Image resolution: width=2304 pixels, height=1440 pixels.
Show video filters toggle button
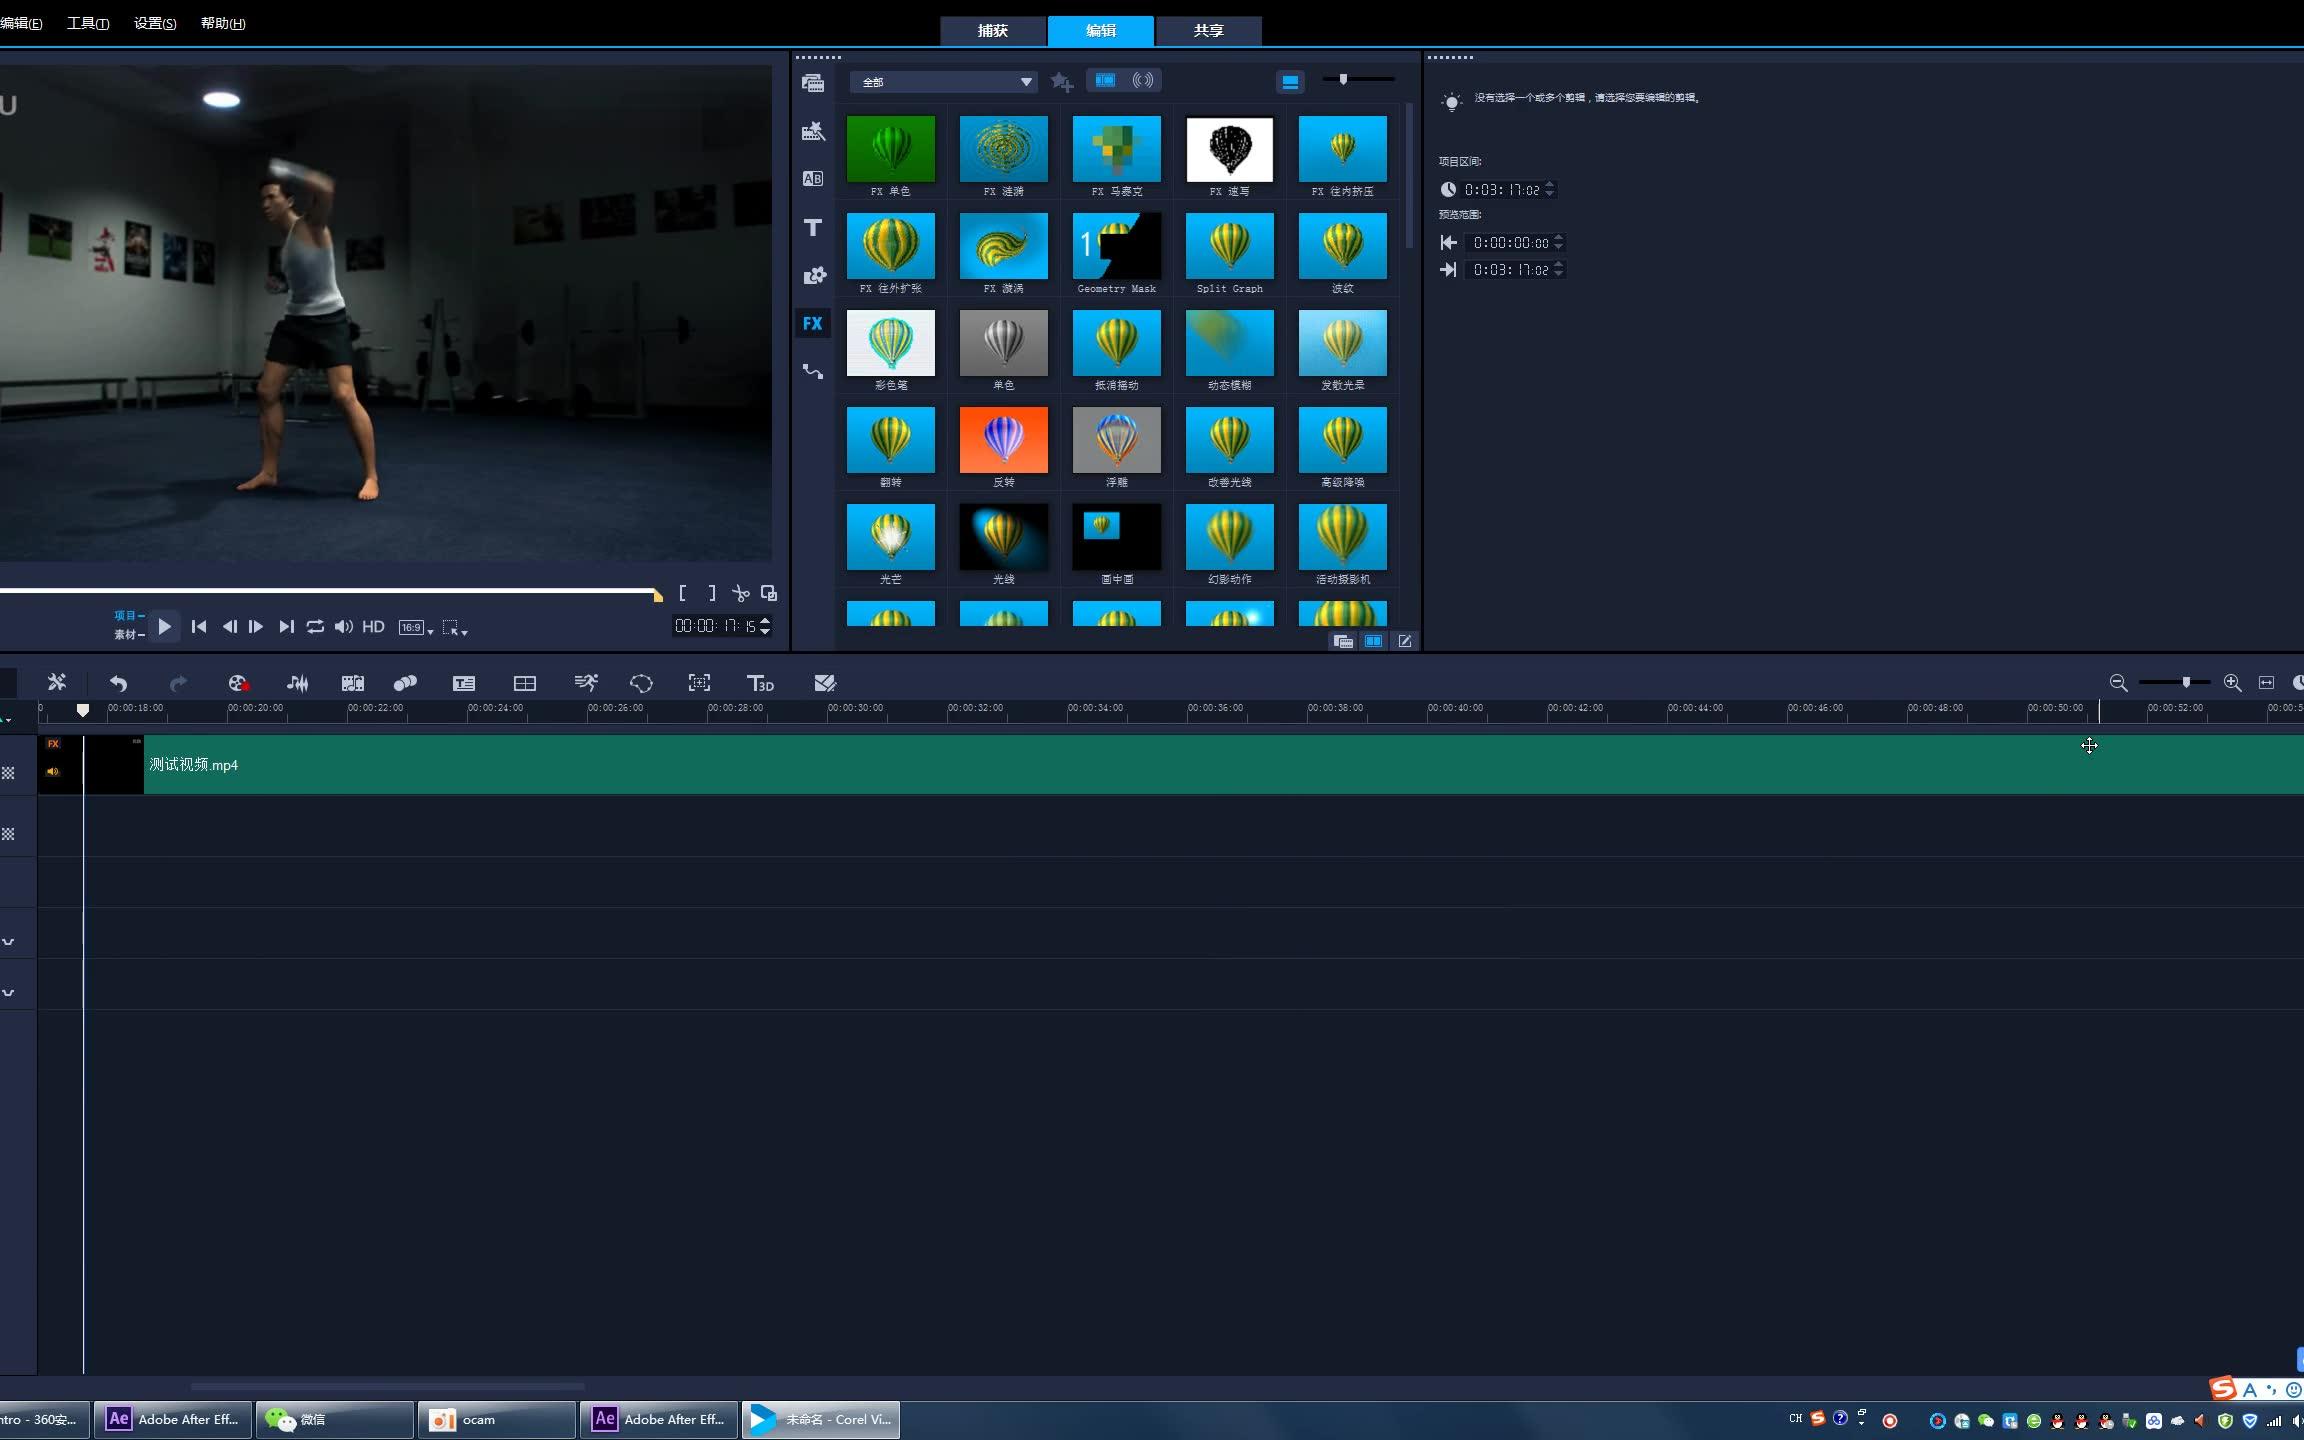1105,81
